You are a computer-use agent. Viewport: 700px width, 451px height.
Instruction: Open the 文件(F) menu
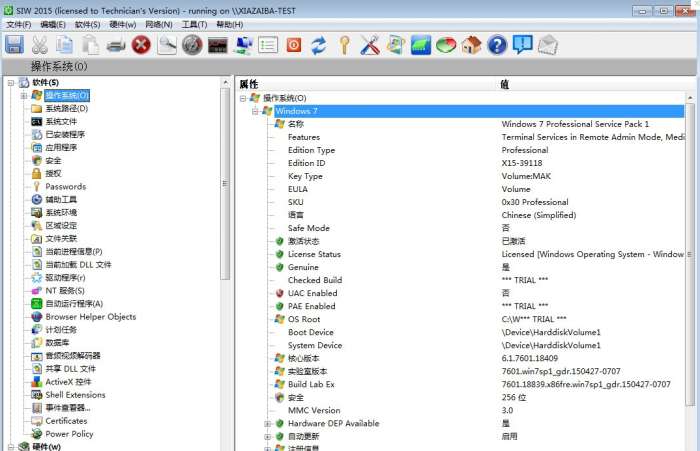point(18,25)
